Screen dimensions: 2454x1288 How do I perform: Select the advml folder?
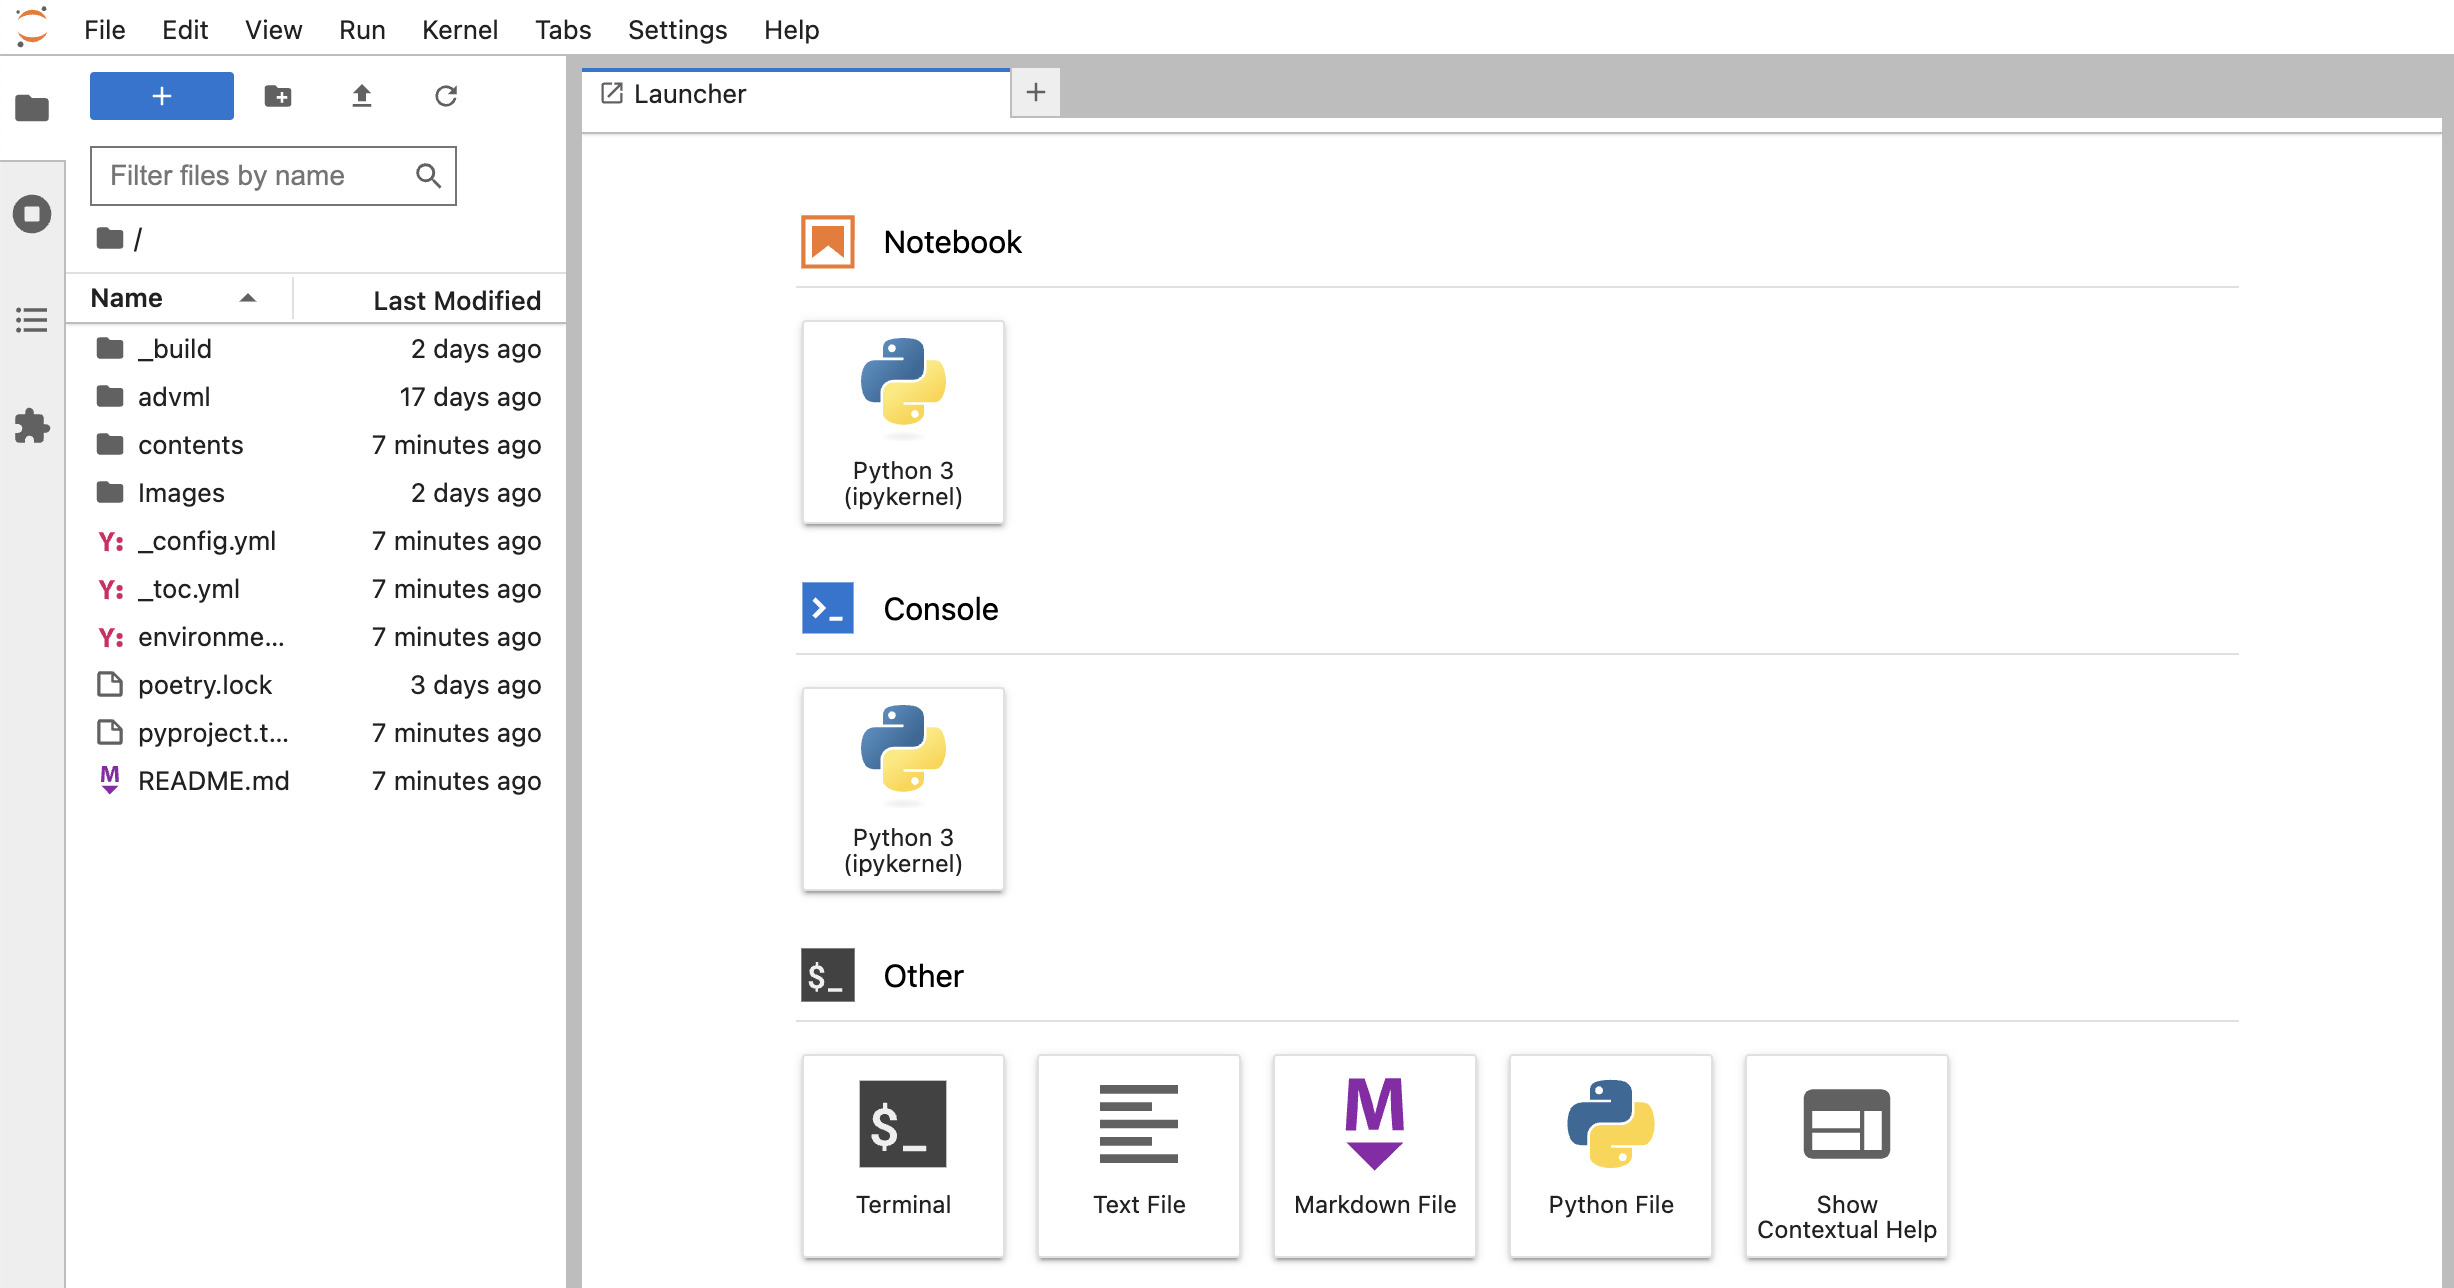316,397
